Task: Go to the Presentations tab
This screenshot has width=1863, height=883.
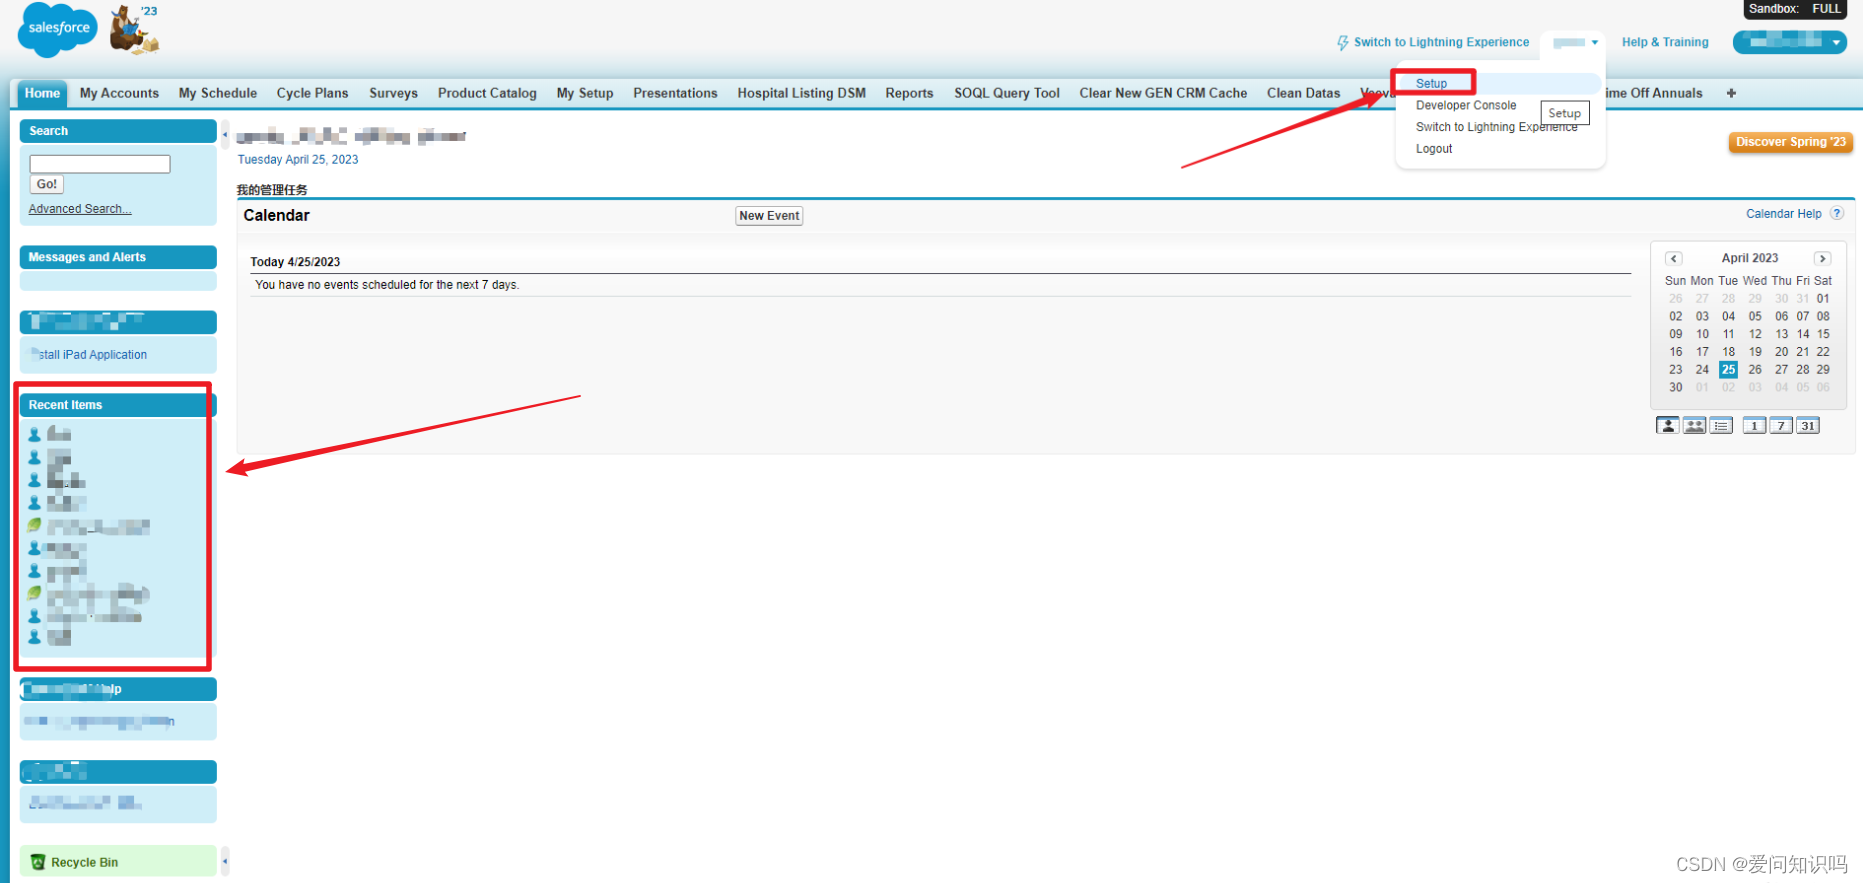Action: [x=675, y=93]
